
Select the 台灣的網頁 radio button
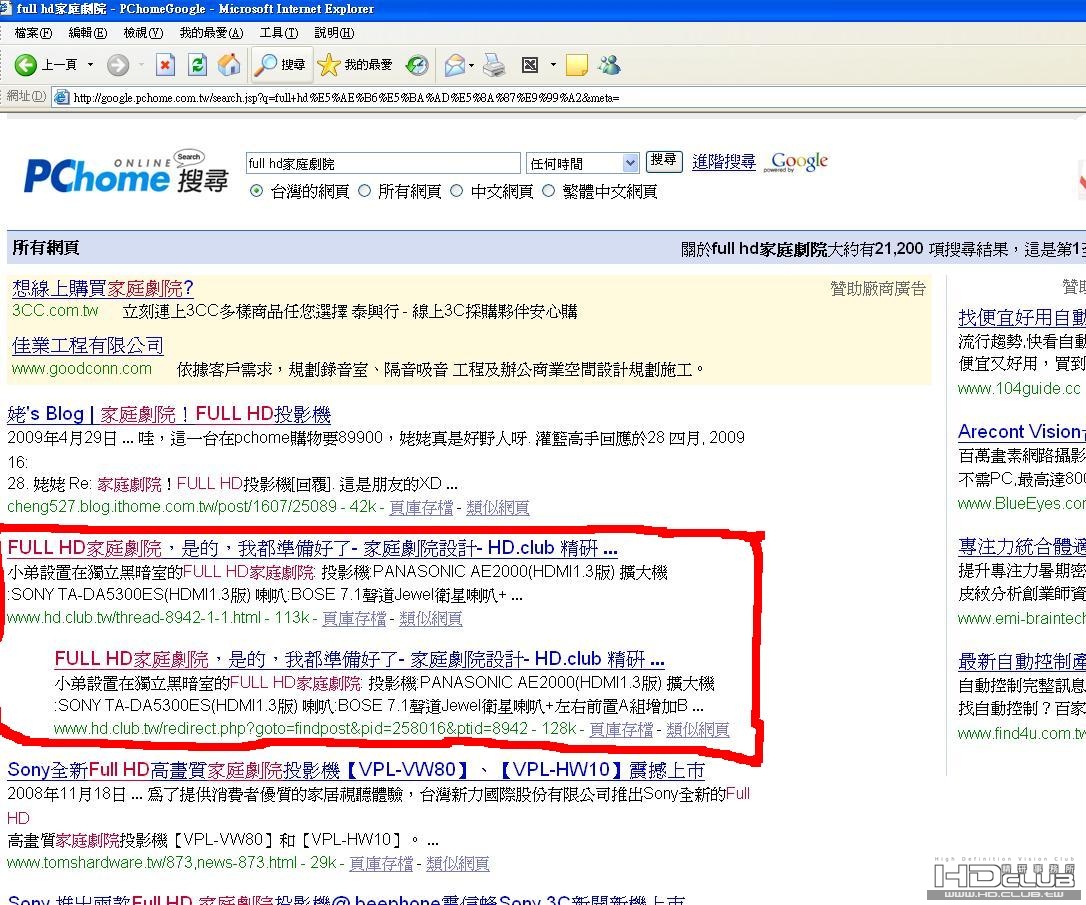point(256,191)
